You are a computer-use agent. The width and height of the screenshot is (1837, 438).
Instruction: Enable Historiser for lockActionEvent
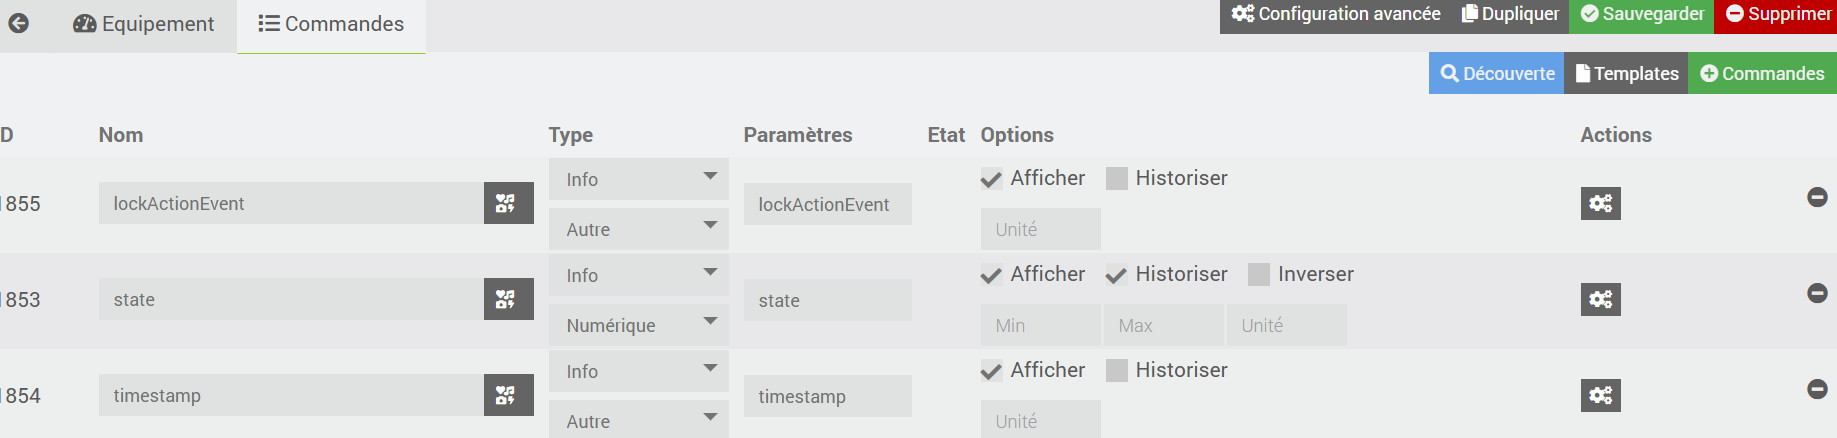[1117, 178]
